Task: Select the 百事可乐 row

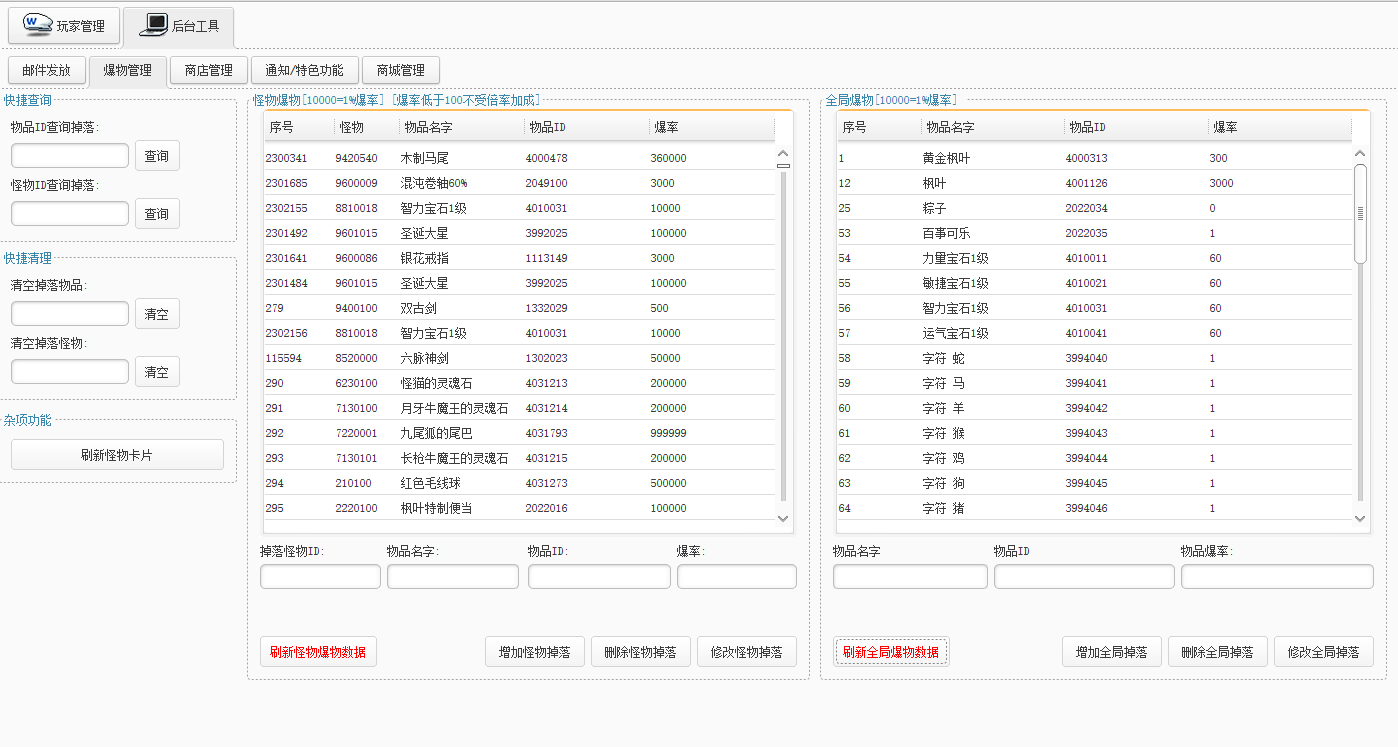Action: tap(1094, 233)
